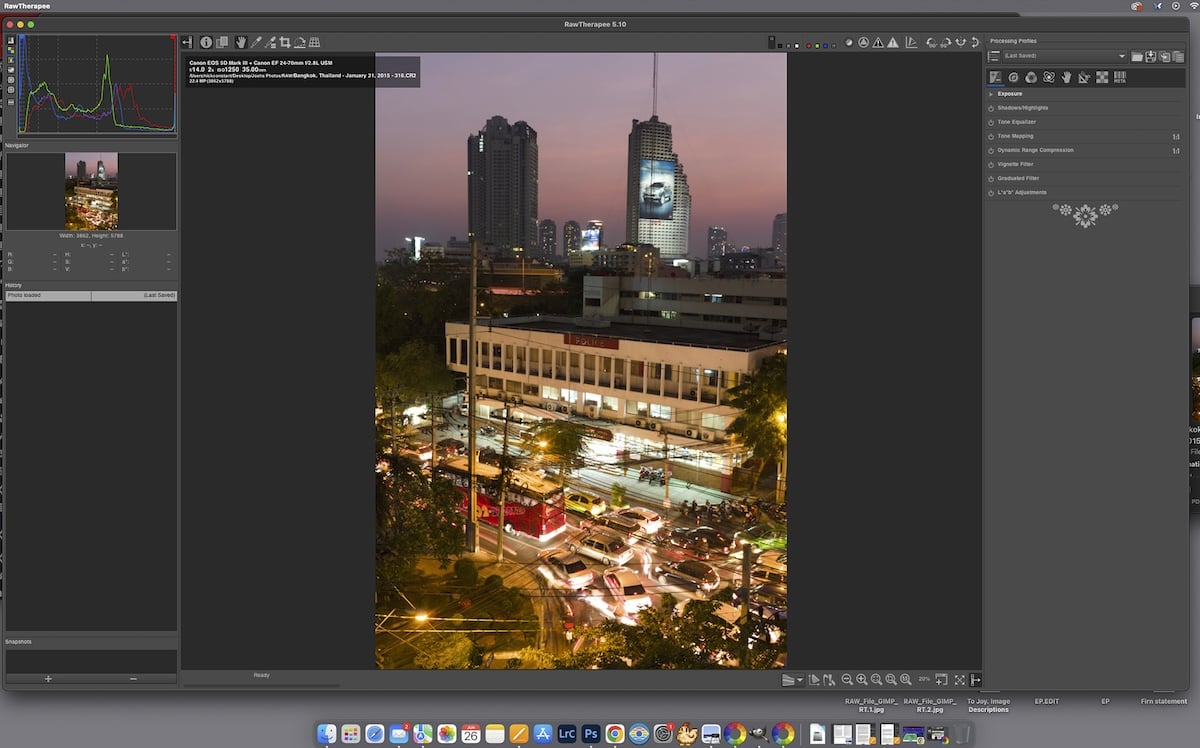Turn on the Vignette Filter power toggle
1200x748 pixels.
click(991, 164)
